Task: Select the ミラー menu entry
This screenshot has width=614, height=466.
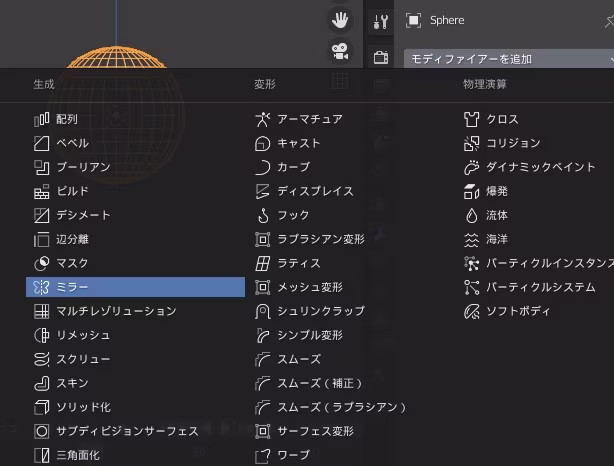Action: coord(135,287)
